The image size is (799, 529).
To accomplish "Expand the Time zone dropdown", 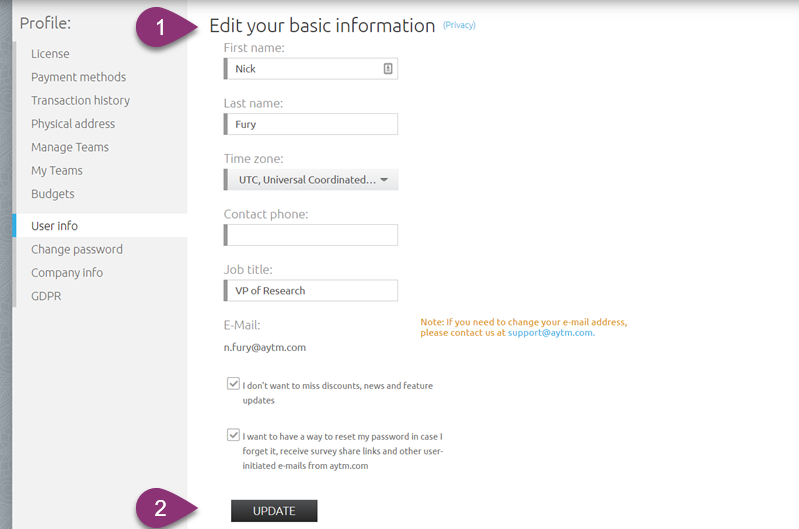I will click(311, 180).
